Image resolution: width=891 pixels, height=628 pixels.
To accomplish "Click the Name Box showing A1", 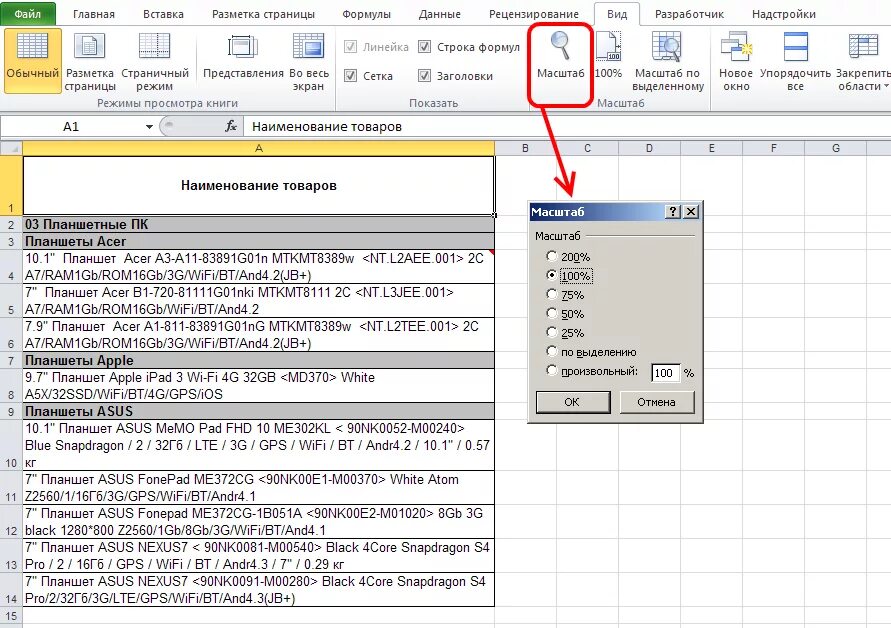I will [x=72, y=126].
